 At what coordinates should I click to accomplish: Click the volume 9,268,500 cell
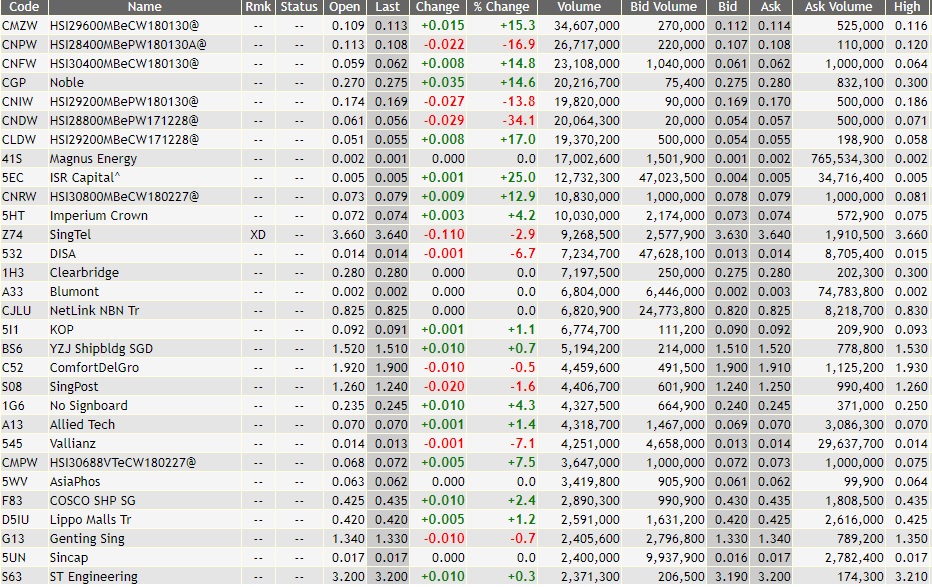[x=590, y=235]
